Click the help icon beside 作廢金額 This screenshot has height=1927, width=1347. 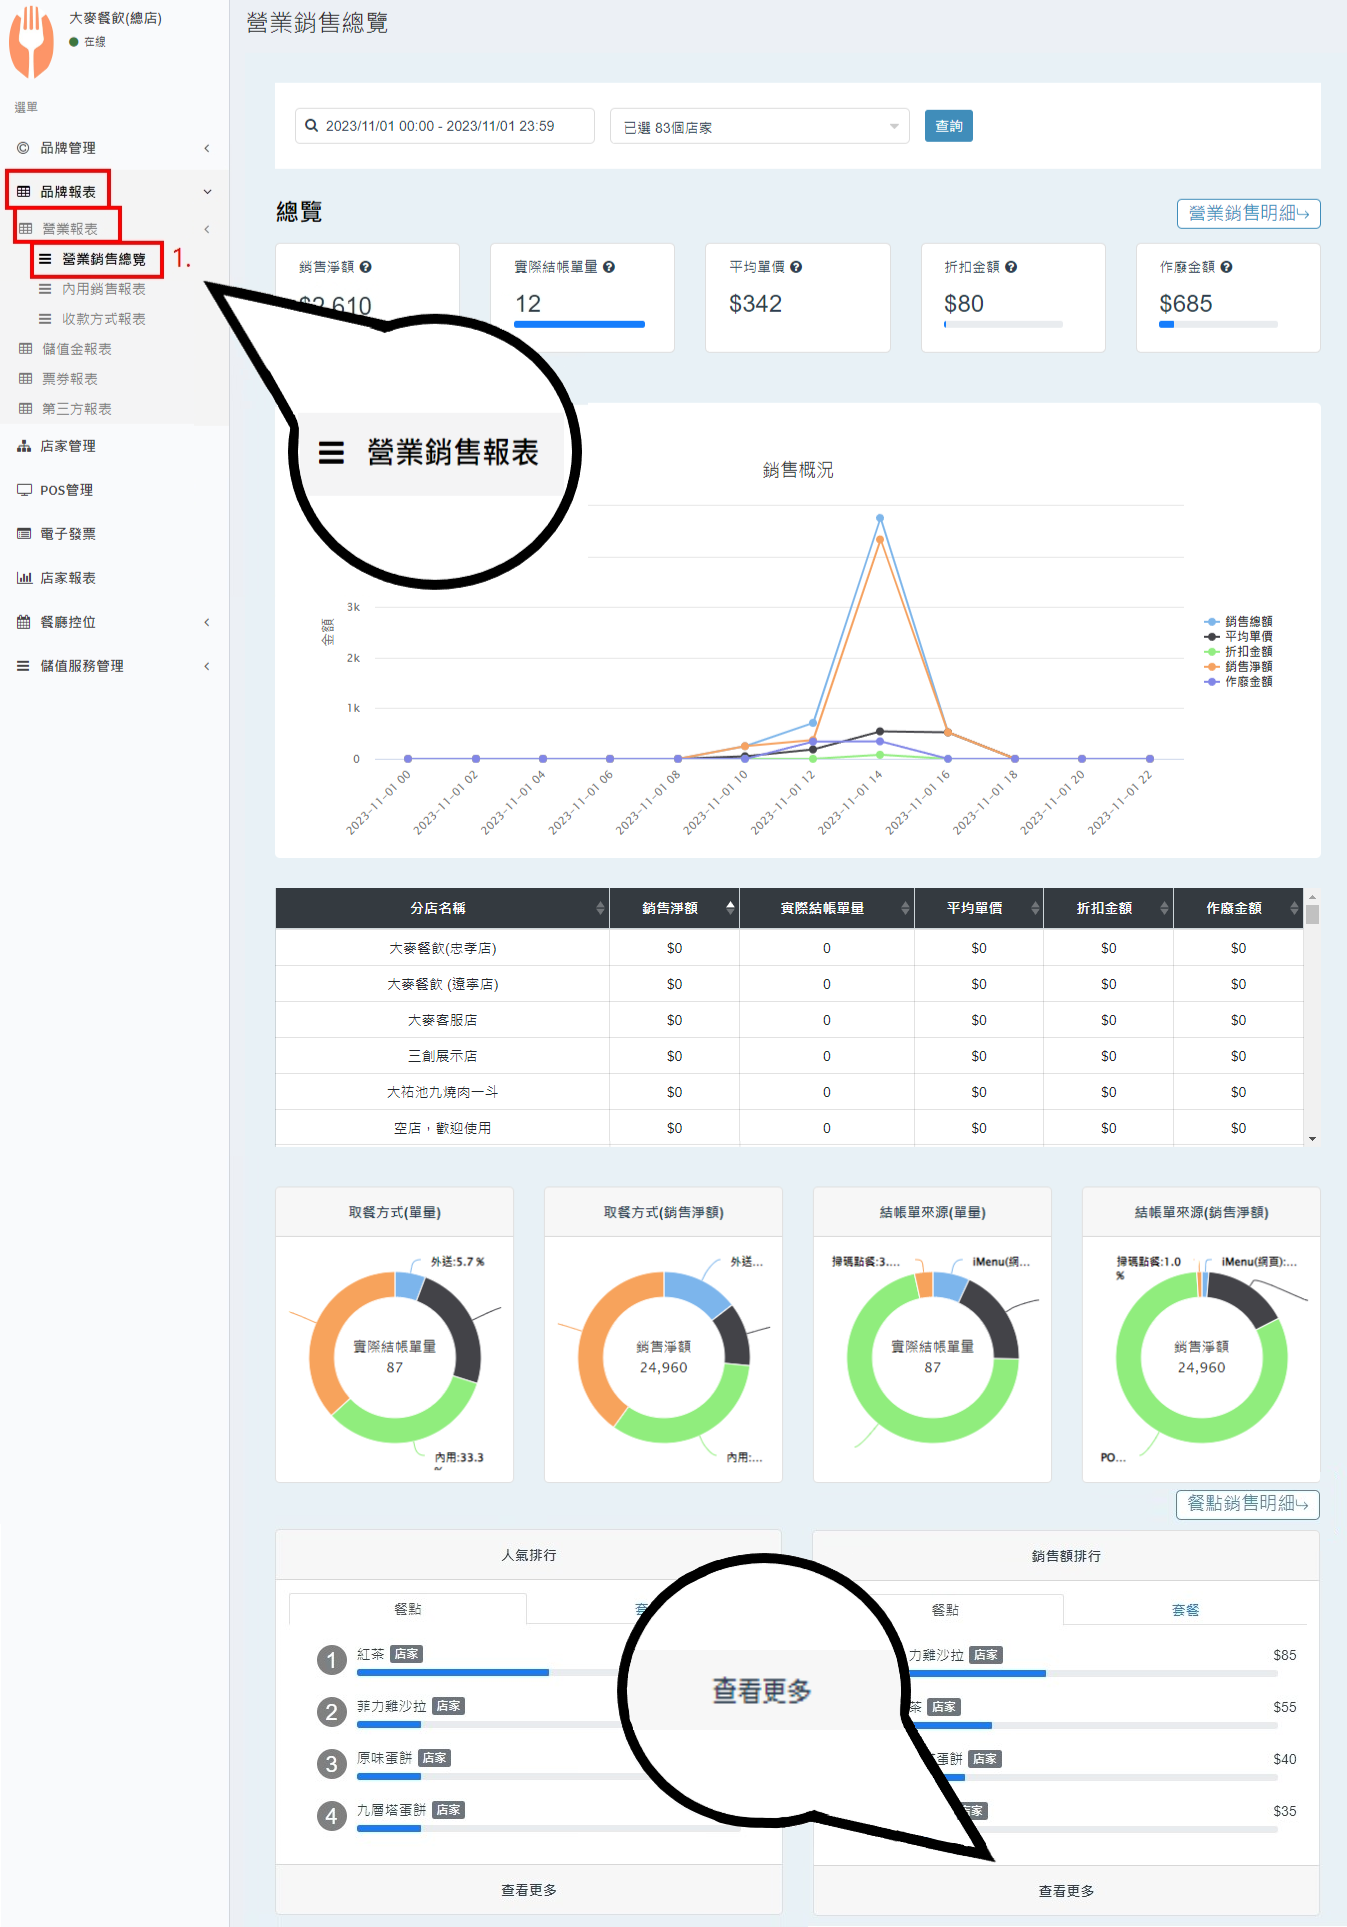point(1226,267)
